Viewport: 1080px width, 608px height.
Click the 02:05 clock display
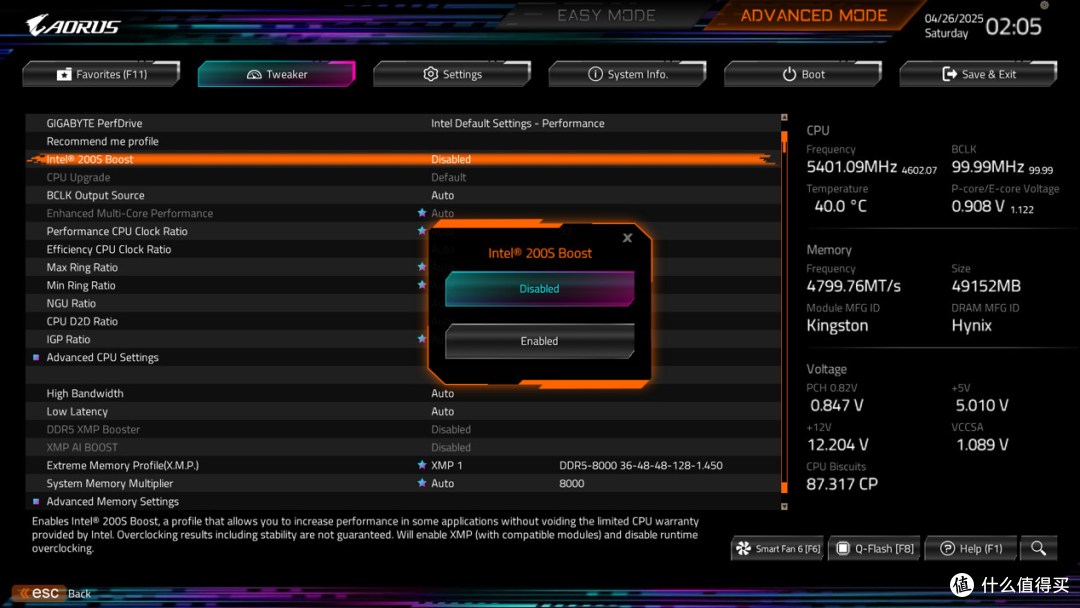pos(1013,27)
